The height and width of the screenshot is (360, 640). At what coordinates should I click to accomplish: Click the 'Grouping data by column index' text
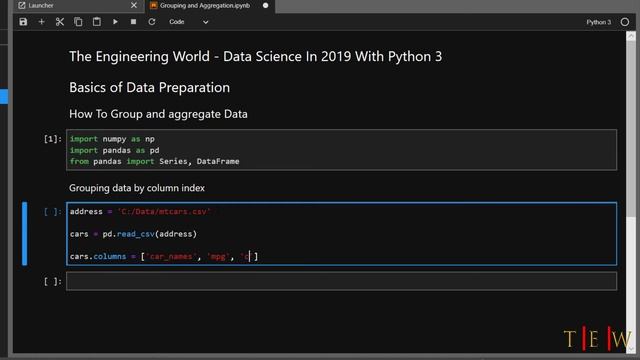pos(137,188)
